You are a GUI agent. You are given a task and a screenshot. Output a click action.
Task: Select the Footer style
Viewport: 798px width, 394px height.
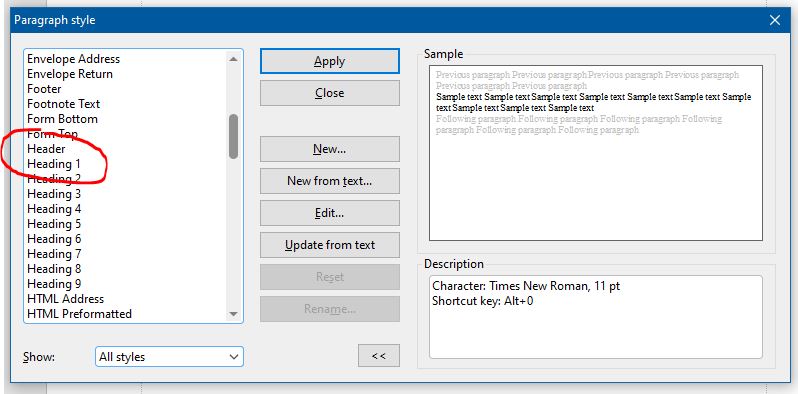click(x=44, y=89)
